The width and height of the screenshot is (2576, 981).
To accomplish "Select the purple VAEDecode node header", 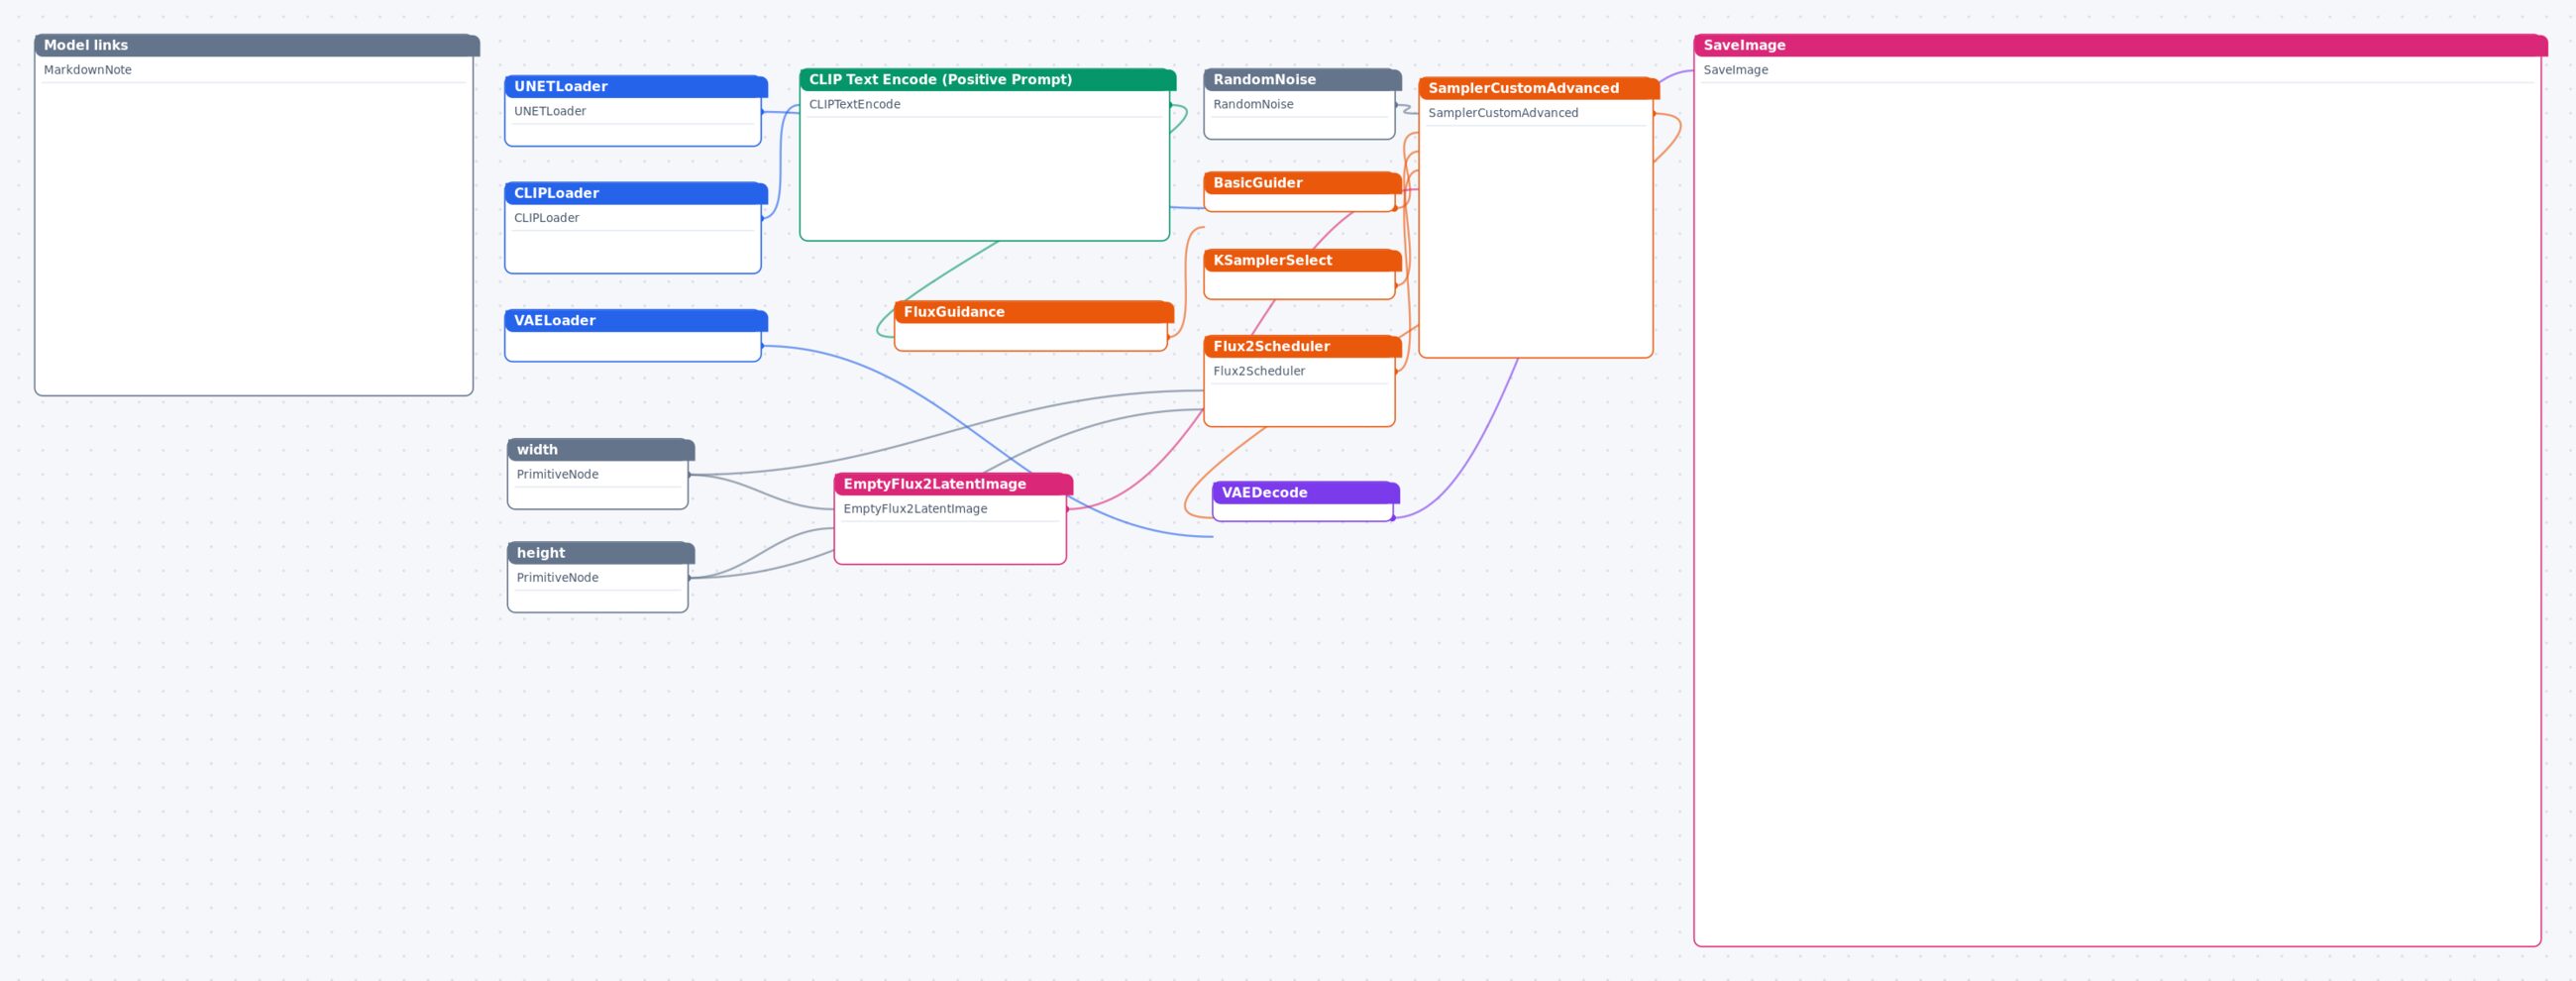I will [1306, 493].
